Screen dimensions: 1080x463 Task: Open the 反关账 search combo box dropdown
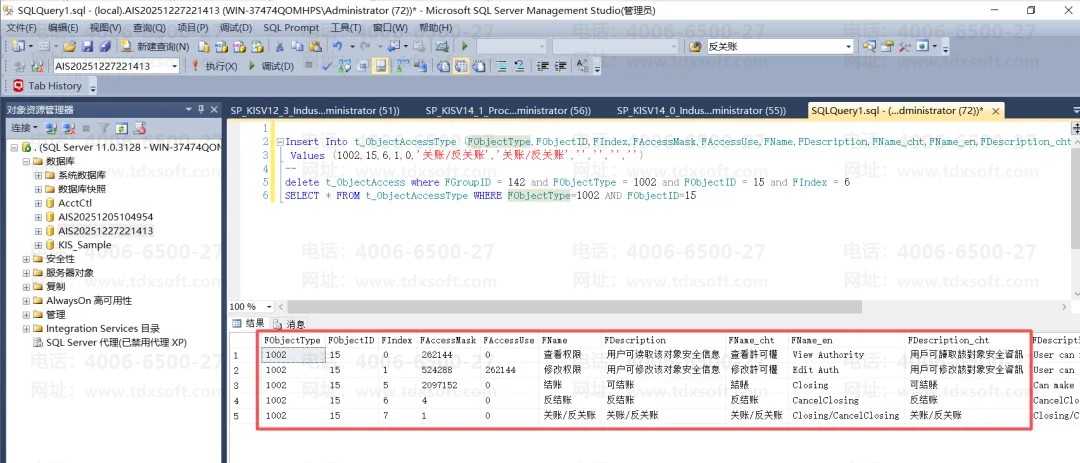(849, 46)
